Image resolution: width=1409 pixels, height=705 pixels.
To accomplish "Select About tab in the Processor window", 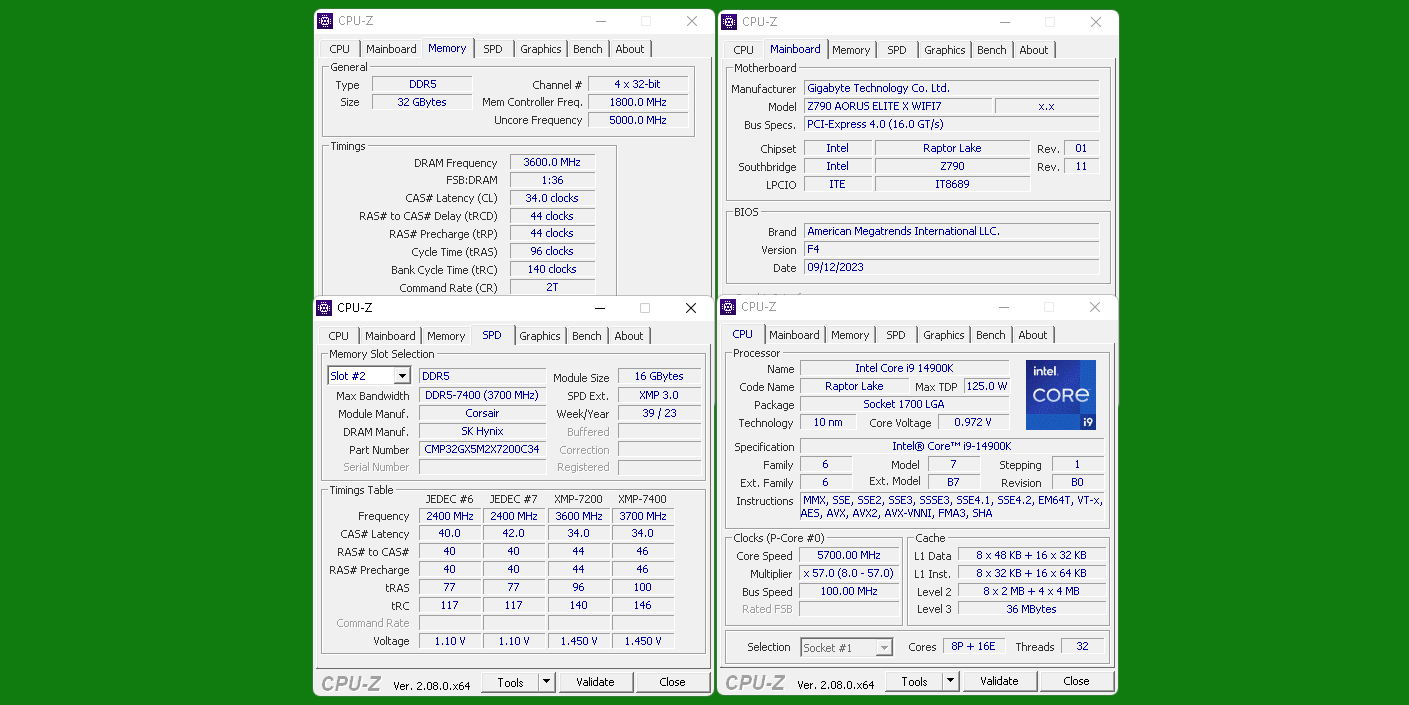I will [x=1032, y=335].
